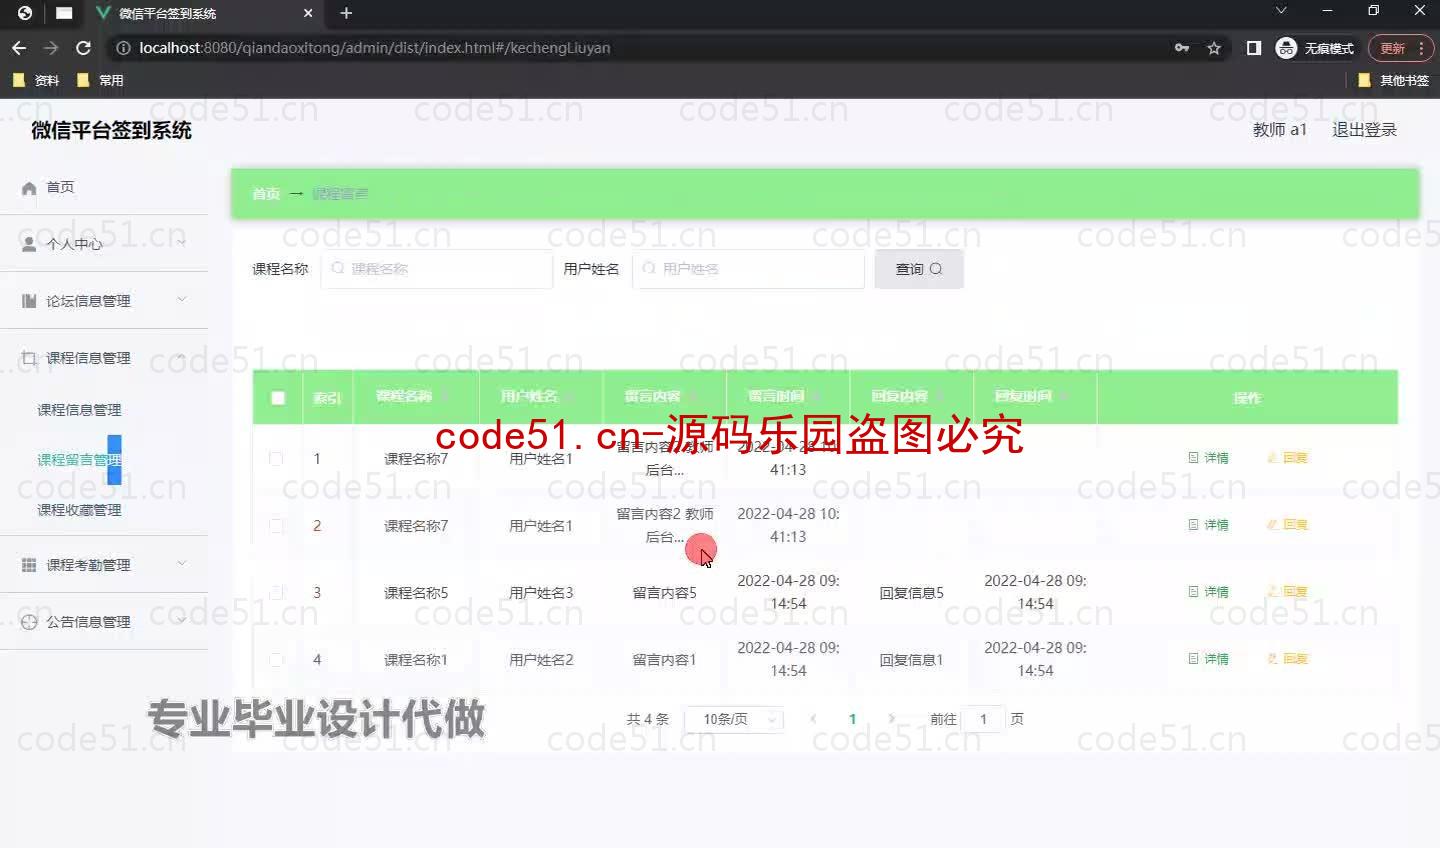Screen dimensions: 1440x848
Task: Open the incognito mode indicator
Action: click(1315, 48)
